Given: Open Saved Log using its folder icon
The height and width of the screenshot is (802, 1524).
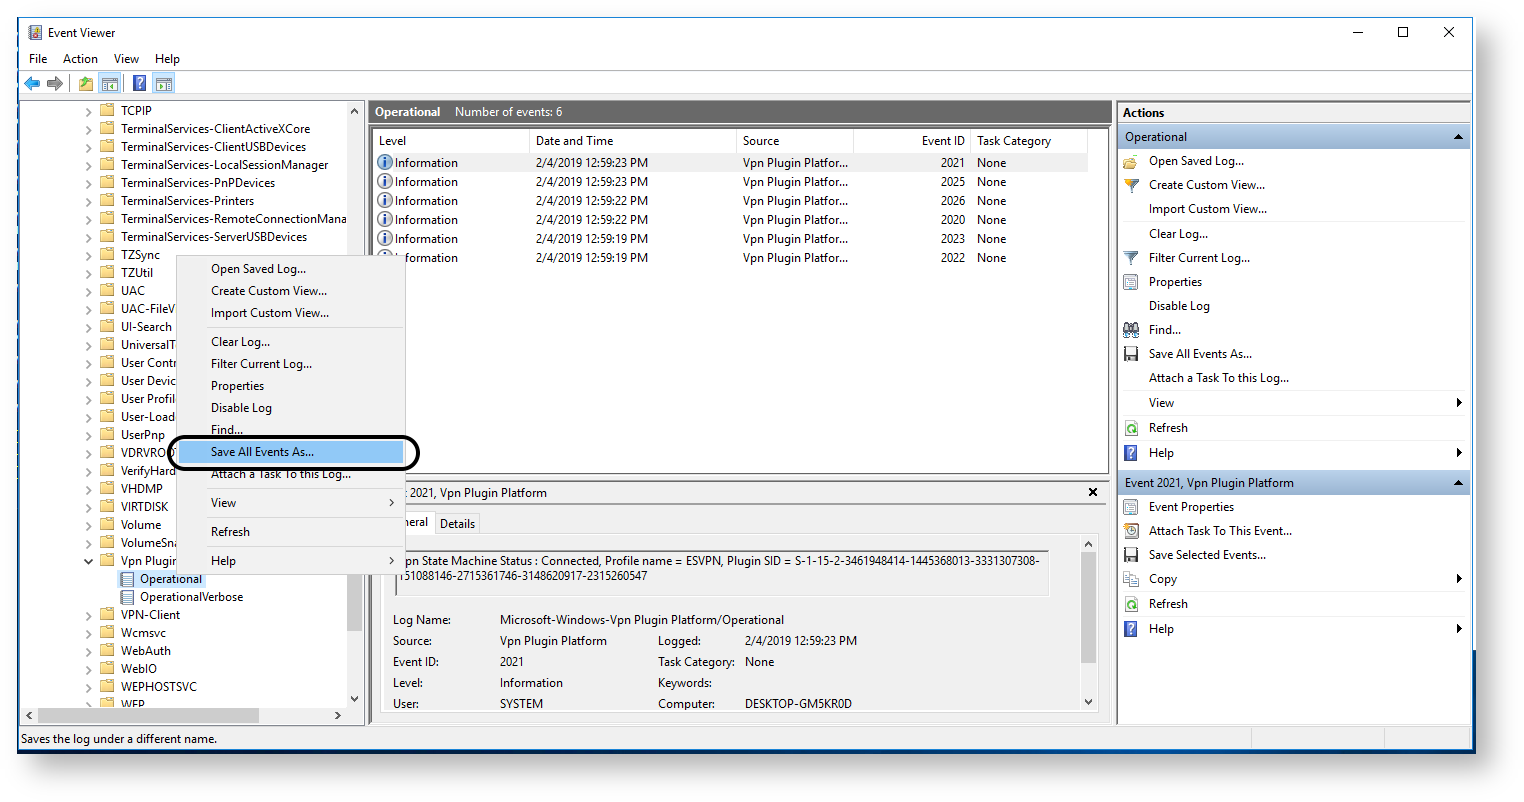Looking at the screenshot, I should (1132, 161).
